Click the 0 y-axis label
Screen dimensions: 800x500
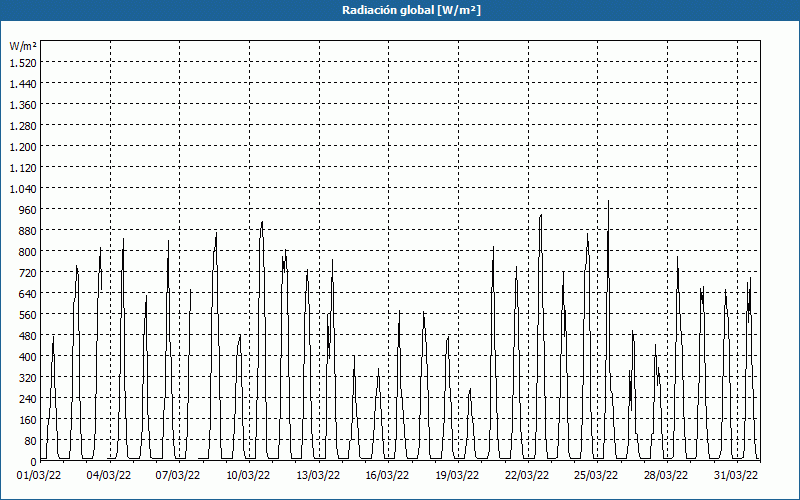34,462
